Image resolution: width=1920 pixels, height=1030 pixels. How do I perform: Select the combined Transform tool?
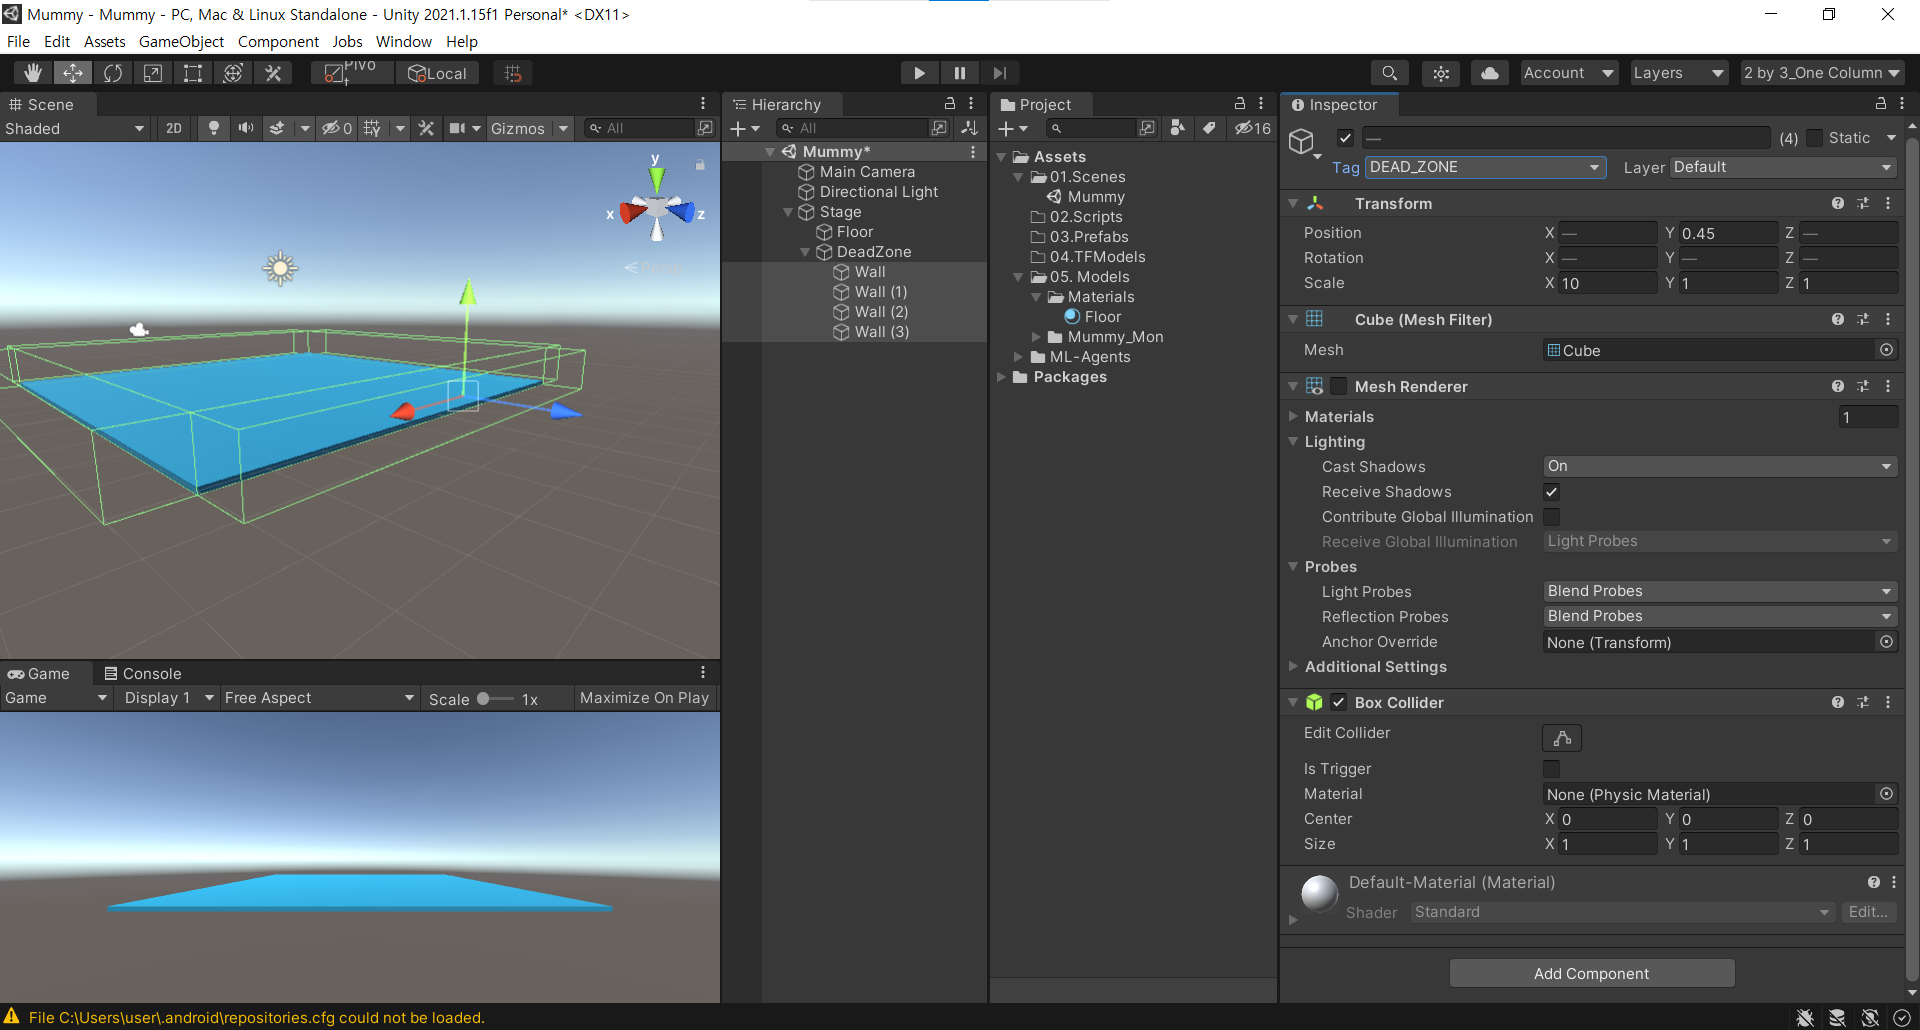pyautogui.click(x=233, y=73)
